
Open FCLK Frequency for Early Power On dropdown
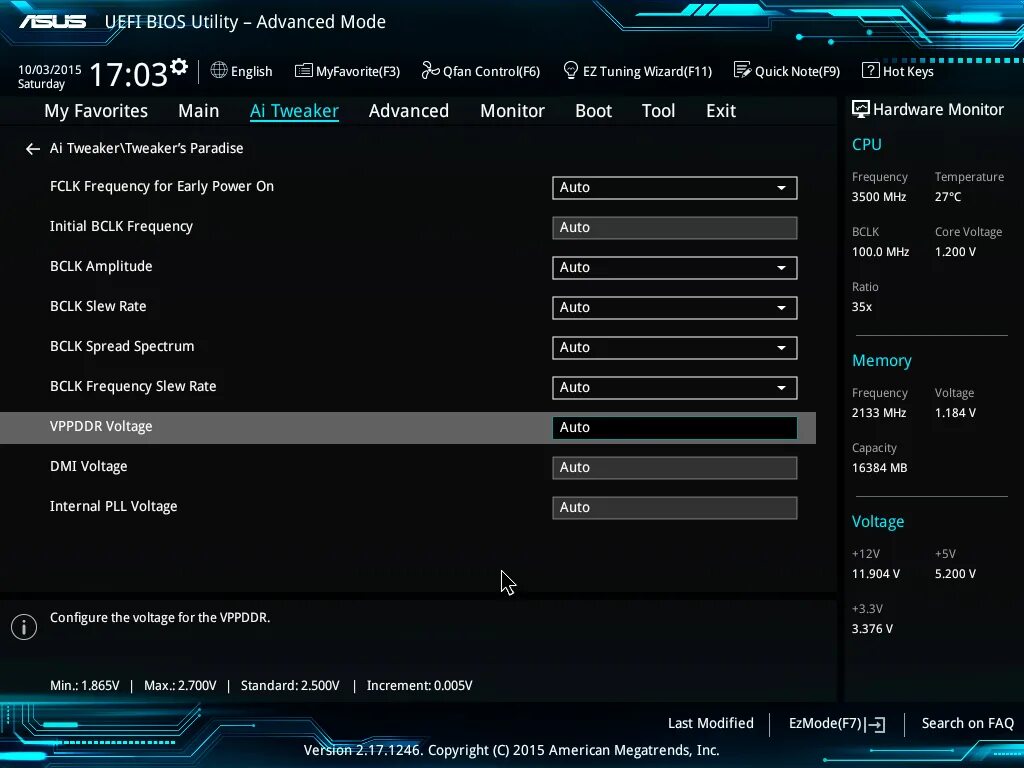tap(675, 187)
